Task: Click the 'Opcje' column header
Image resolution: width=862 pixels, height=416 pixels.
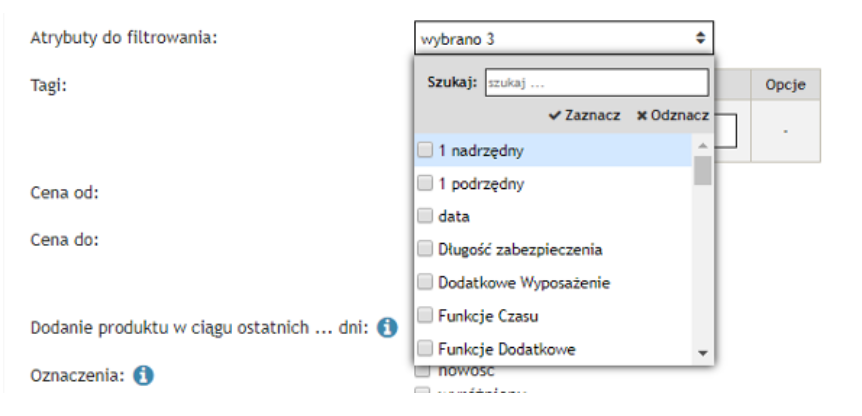Action: click(x=785, y=84)
